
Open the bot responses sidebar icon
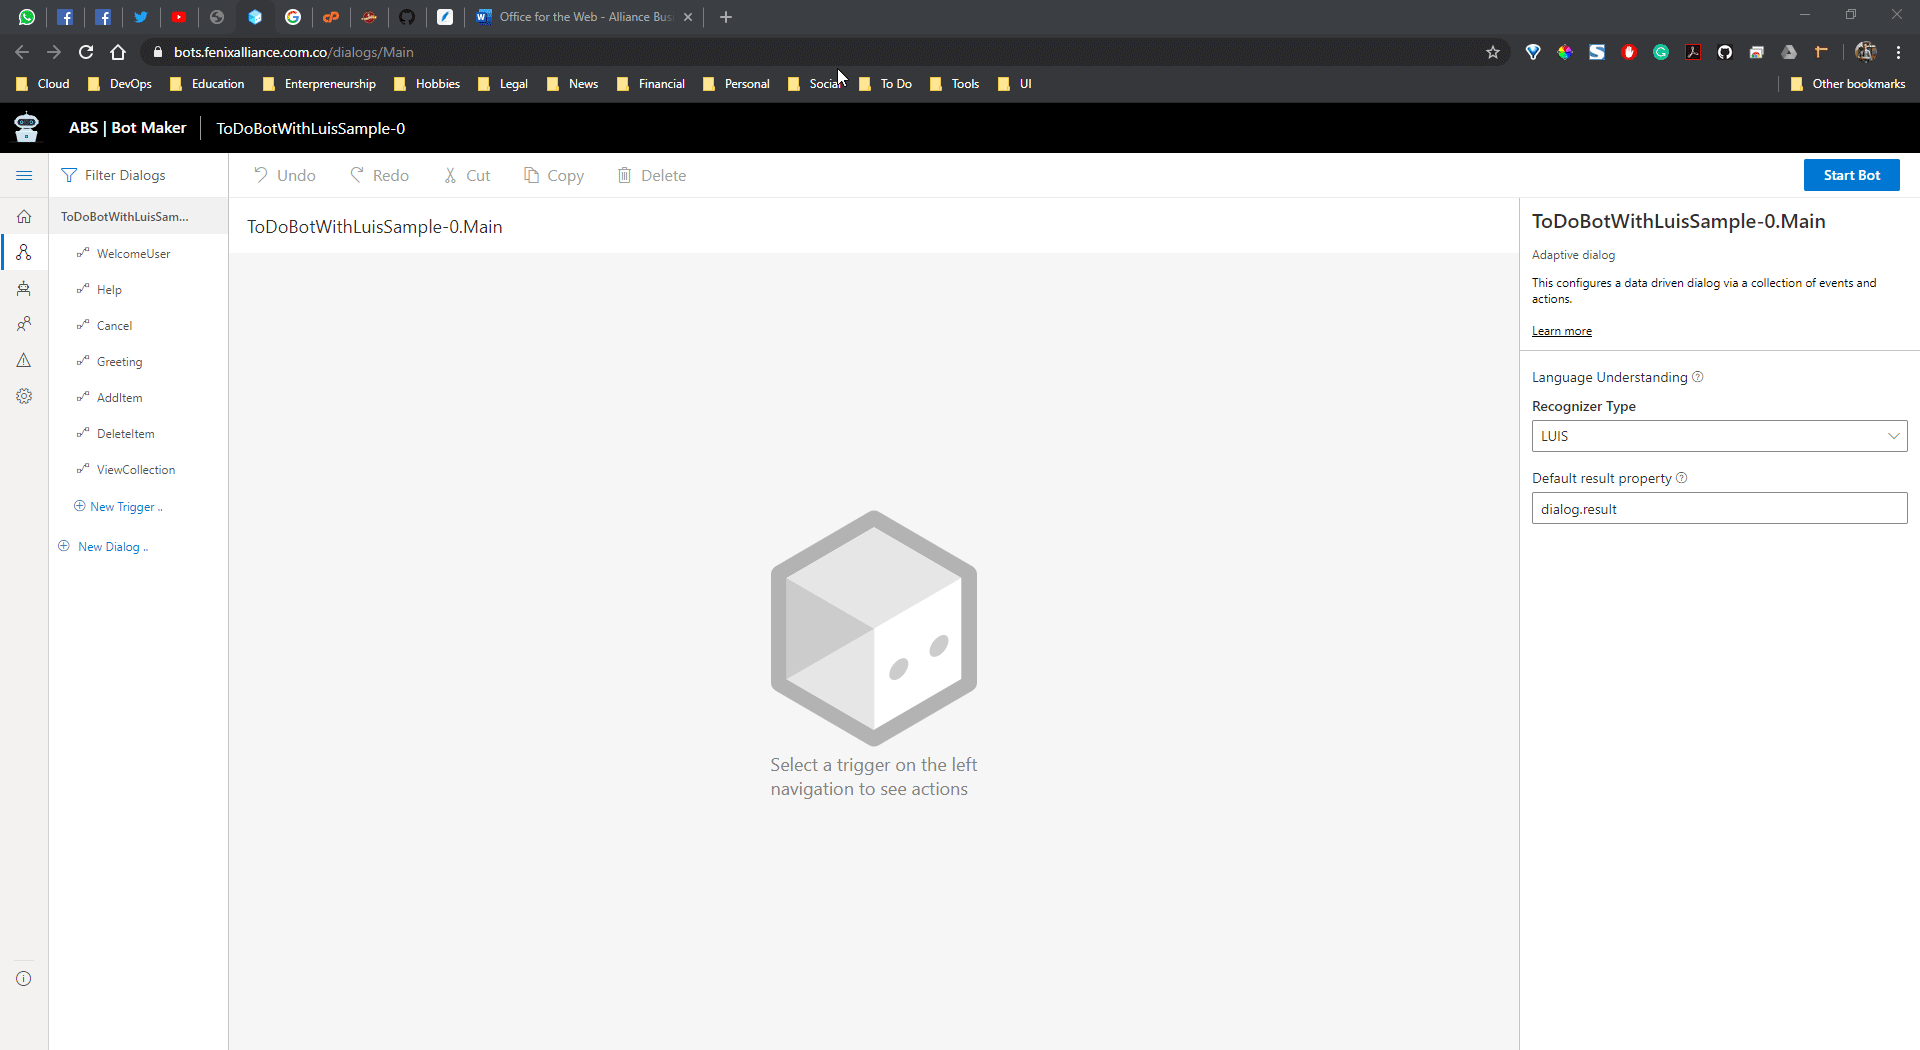(x=24, y=288)
